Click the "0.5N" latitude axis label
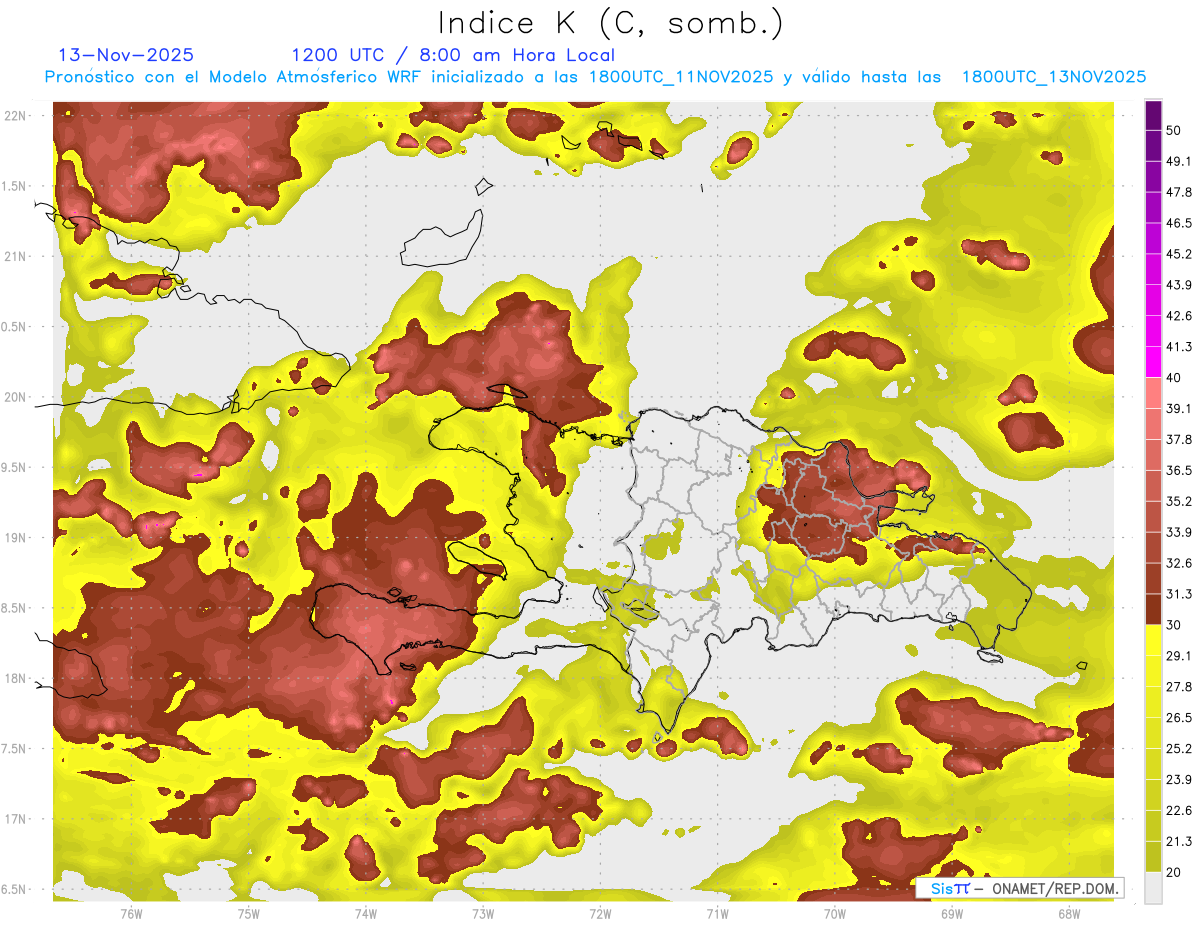 [x=14, y=327]
